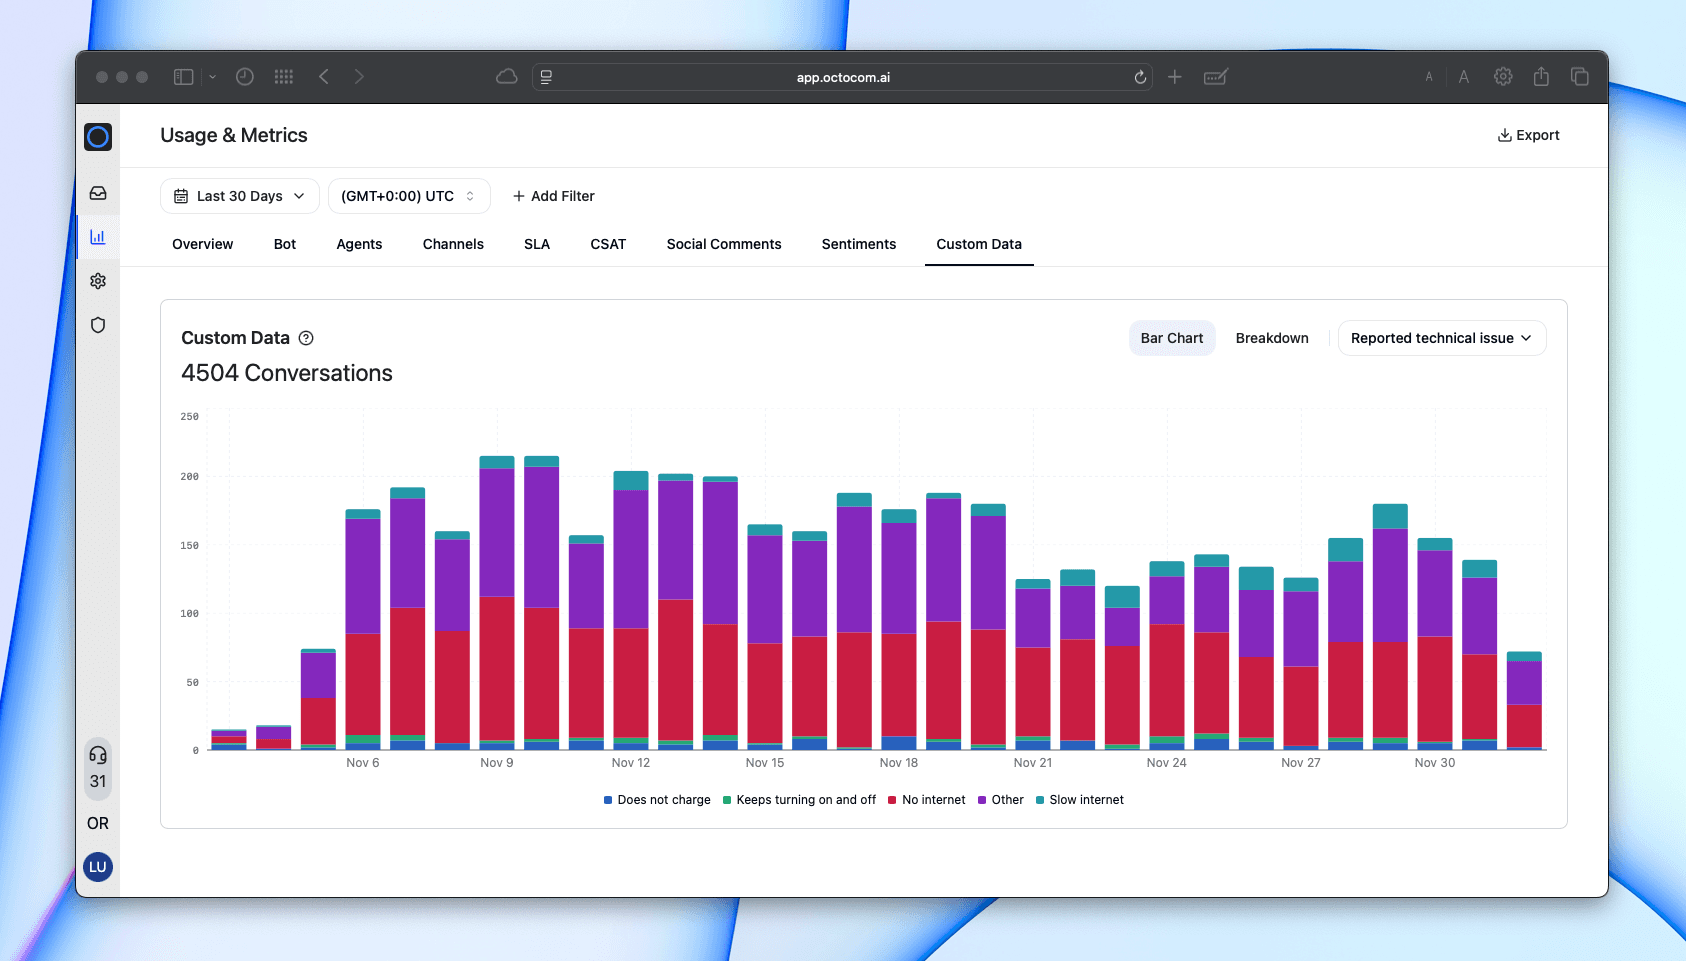The height and width of the screenshot is (961, 1686).
Task: Switch to Breakdown view
Action: point(1271,338)
